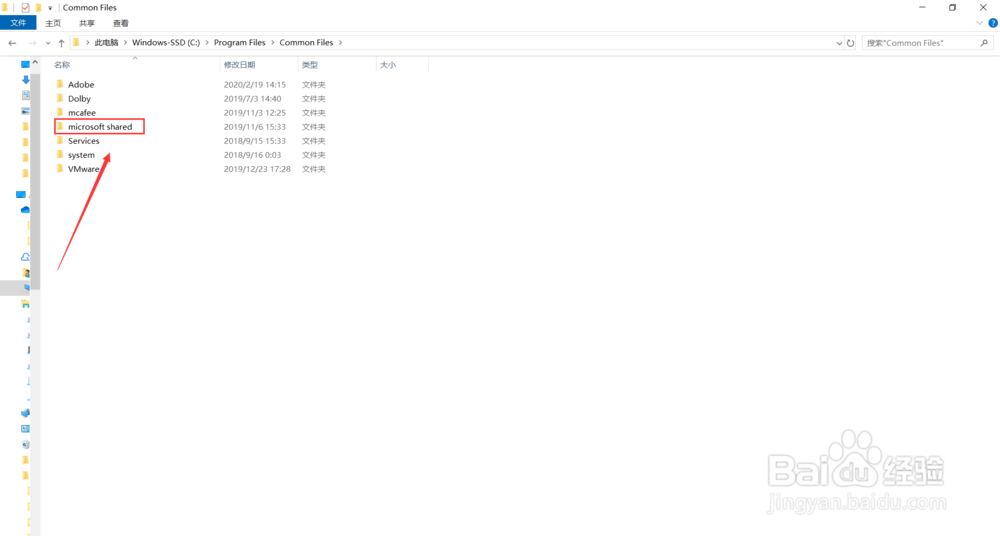Expand chevron after Windows-SSD (C:) breadcrumb
Viewport: 1000px width, 536px height.
coord(207,43)
